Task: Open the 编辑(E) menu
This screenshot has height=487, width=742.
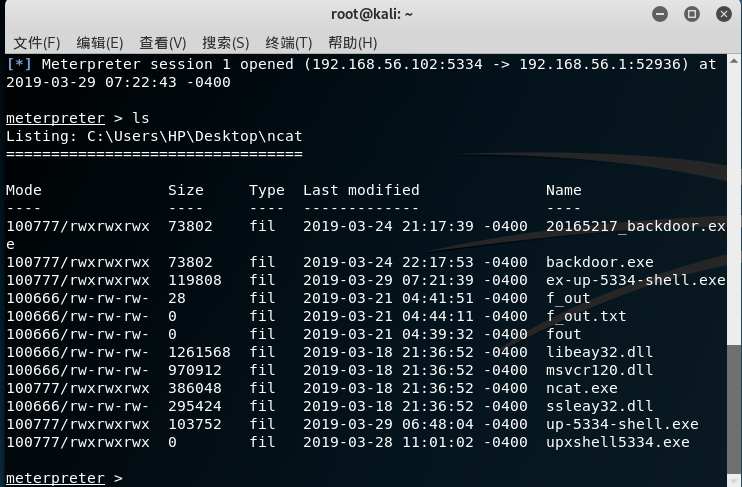Action: tap(100, 43)
